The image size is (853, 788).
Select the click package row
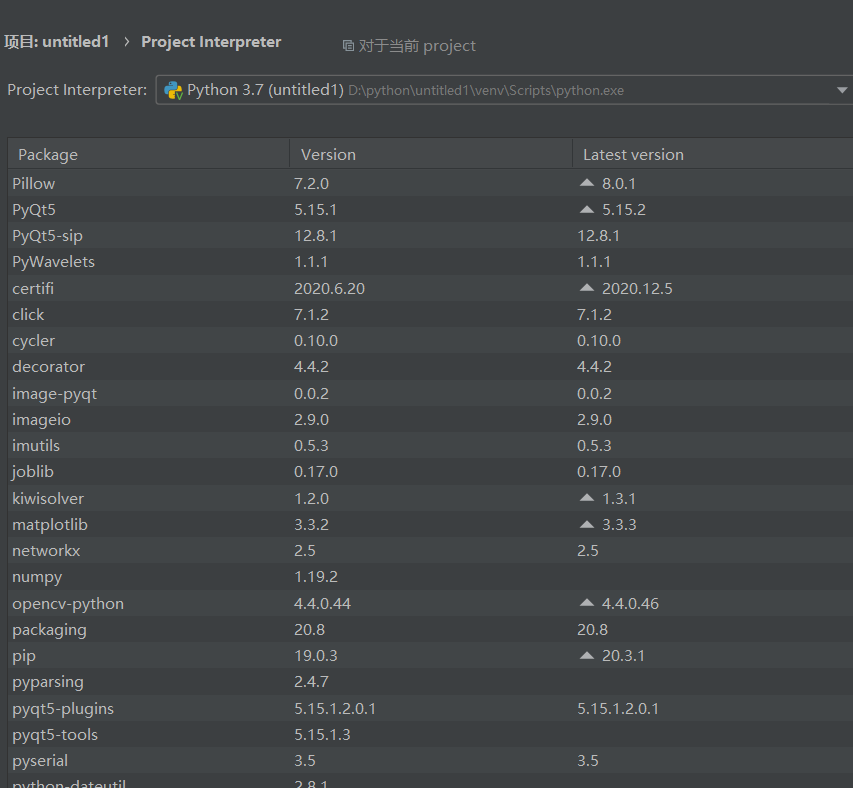431,314
